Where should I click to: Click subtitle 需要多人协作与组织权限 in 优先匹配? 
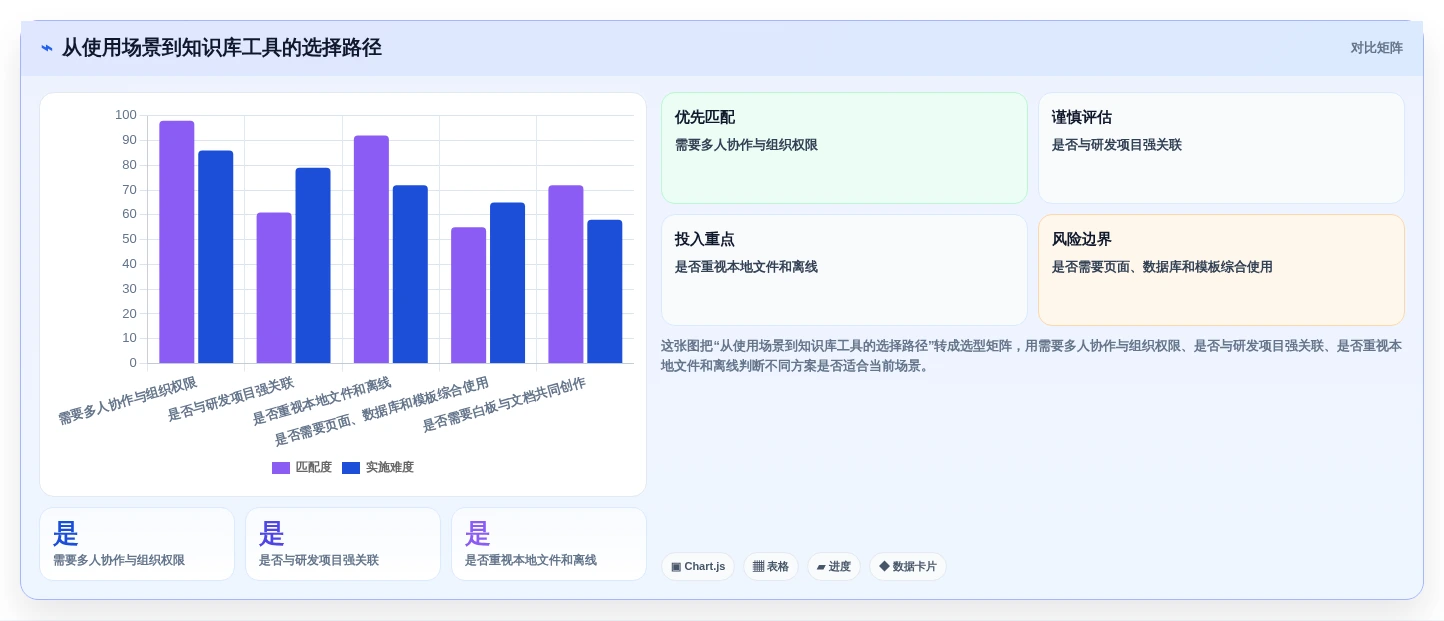click(x=746, y=145)
